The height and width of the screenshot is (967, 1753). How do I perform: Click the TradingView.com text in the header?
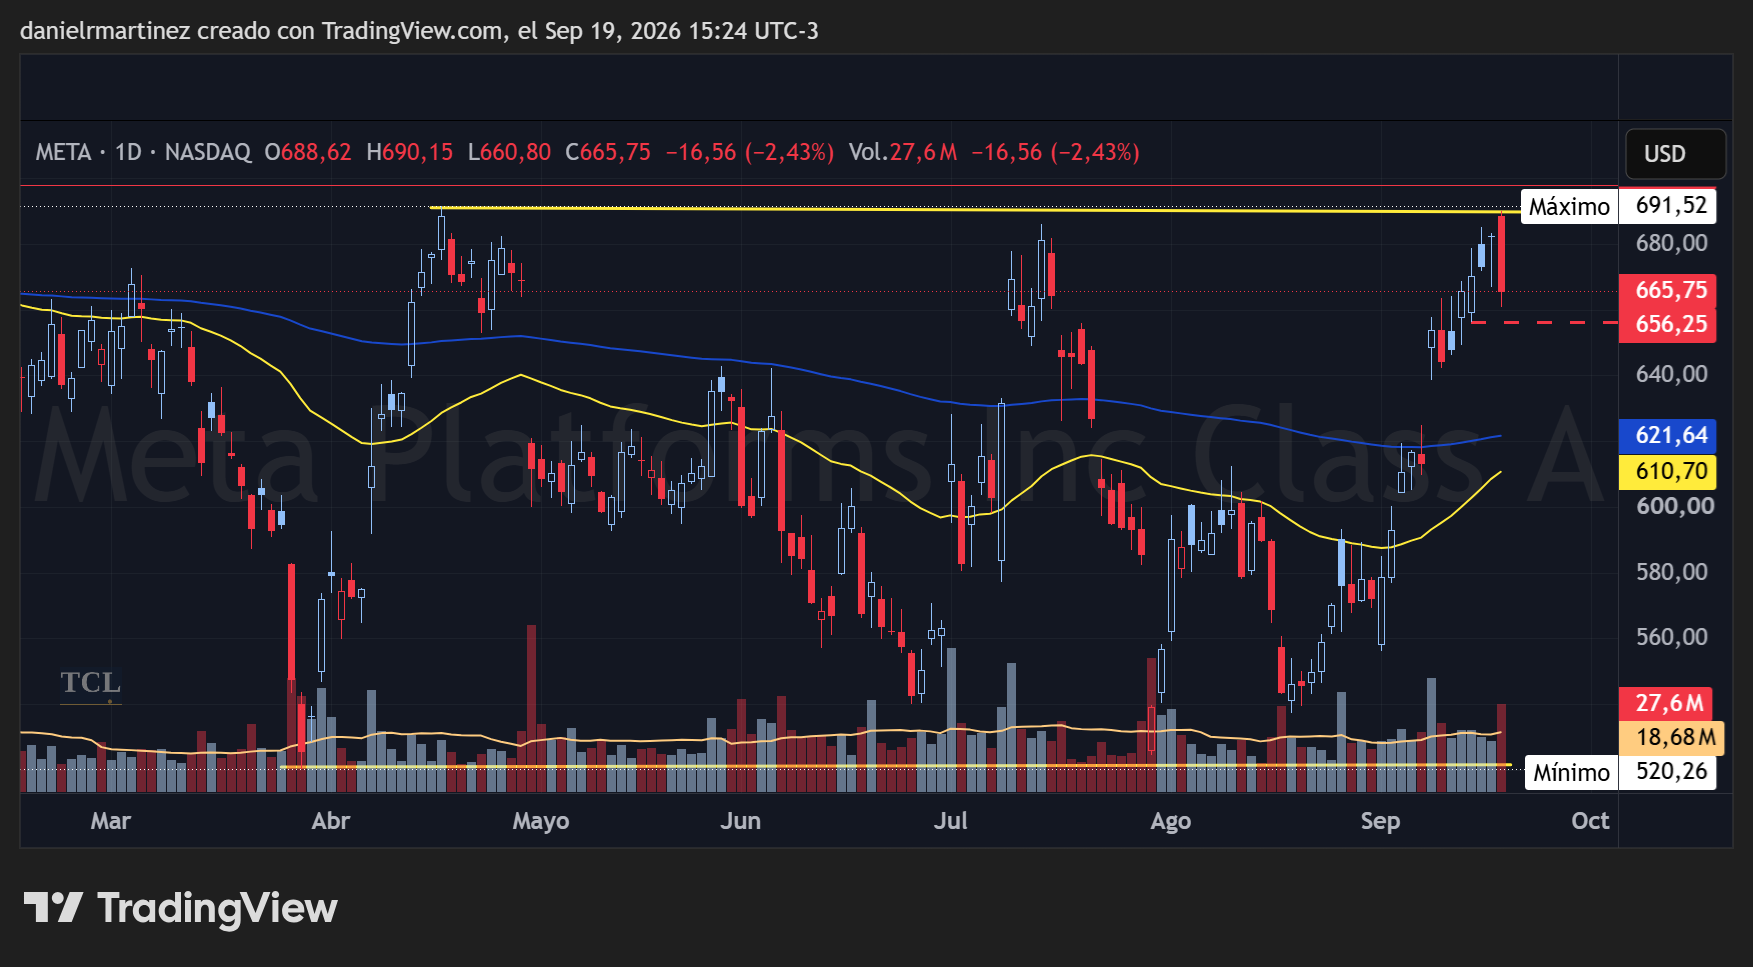point(413,31)
